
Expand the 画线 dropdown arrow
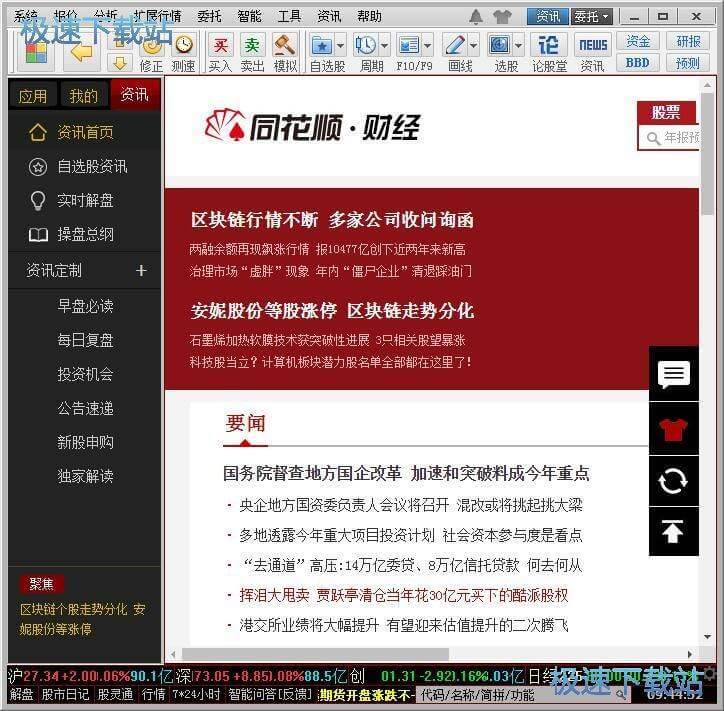[474, 45]
